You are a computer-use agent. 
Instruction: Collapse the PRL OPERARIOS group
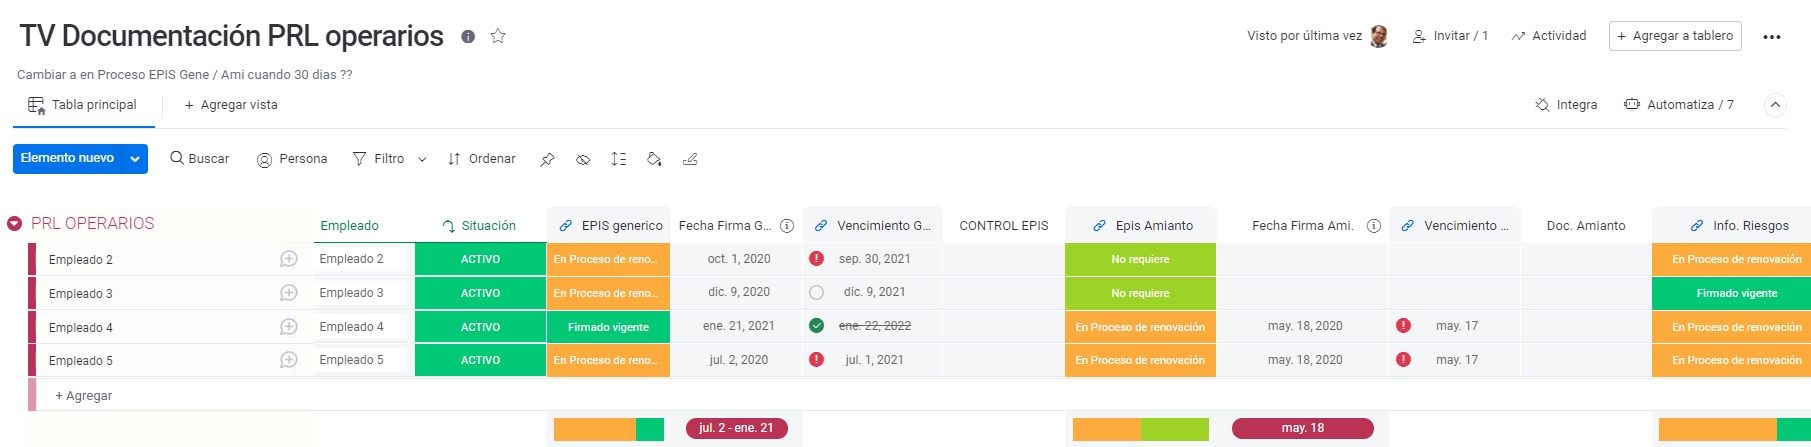coord(15,224)
